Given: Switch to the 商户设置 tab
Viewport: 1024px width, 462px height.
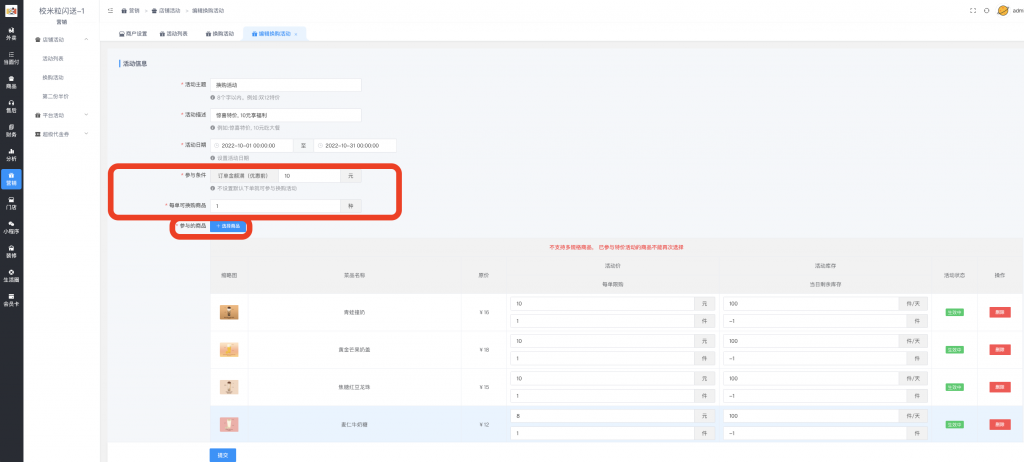Looking at the screenshot, I should click(x=133, y=33).
